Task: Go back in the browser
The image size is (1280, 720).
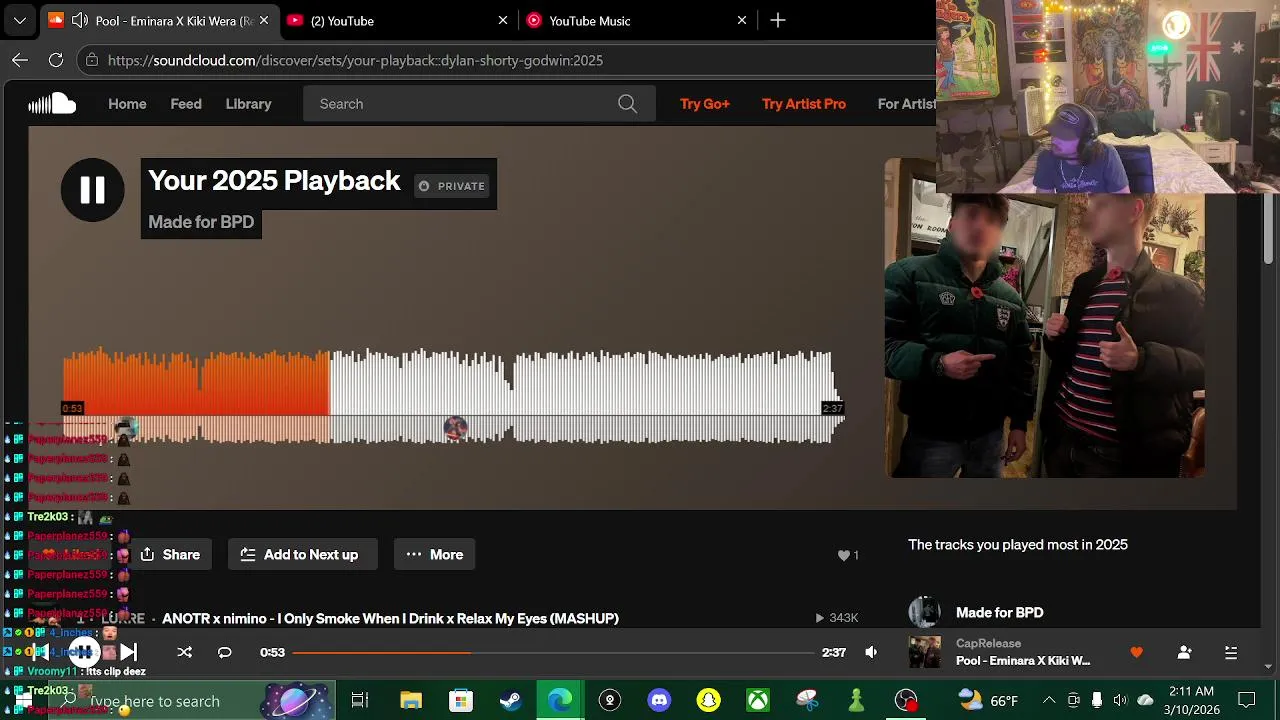Action: [20, 60]
